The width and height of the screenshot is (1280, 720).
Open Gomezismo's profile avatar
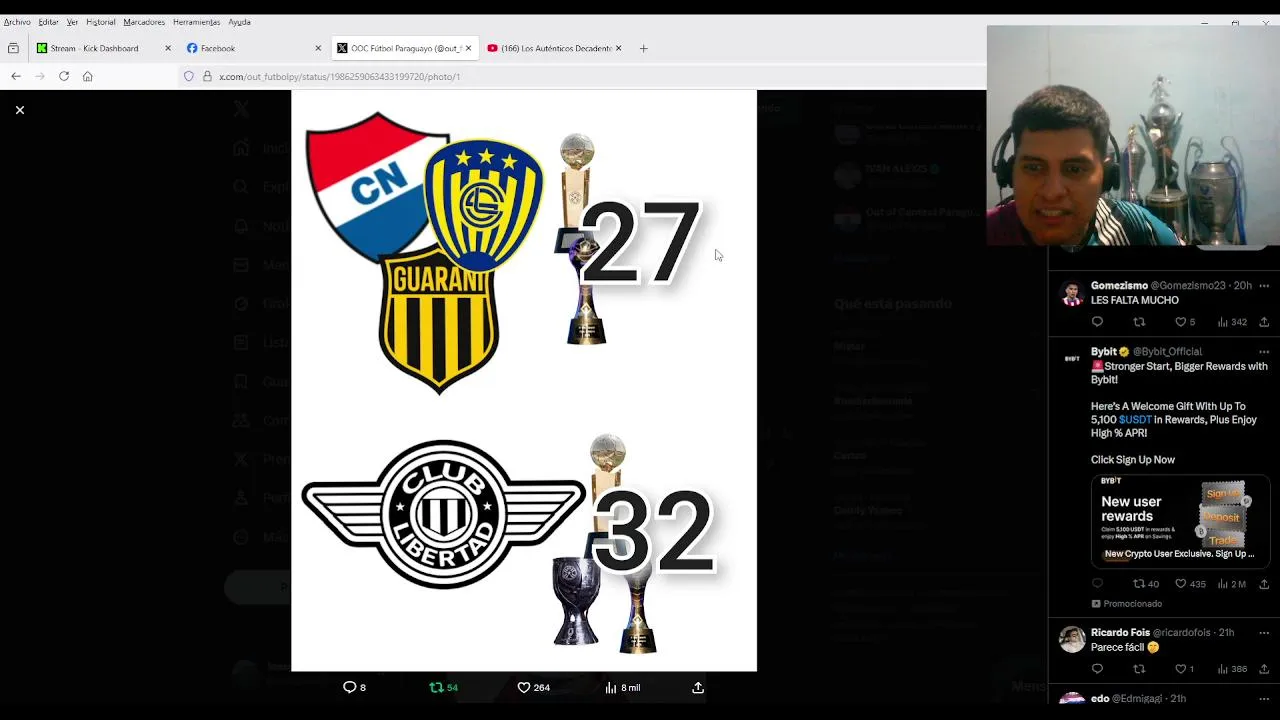point(1072,293)
